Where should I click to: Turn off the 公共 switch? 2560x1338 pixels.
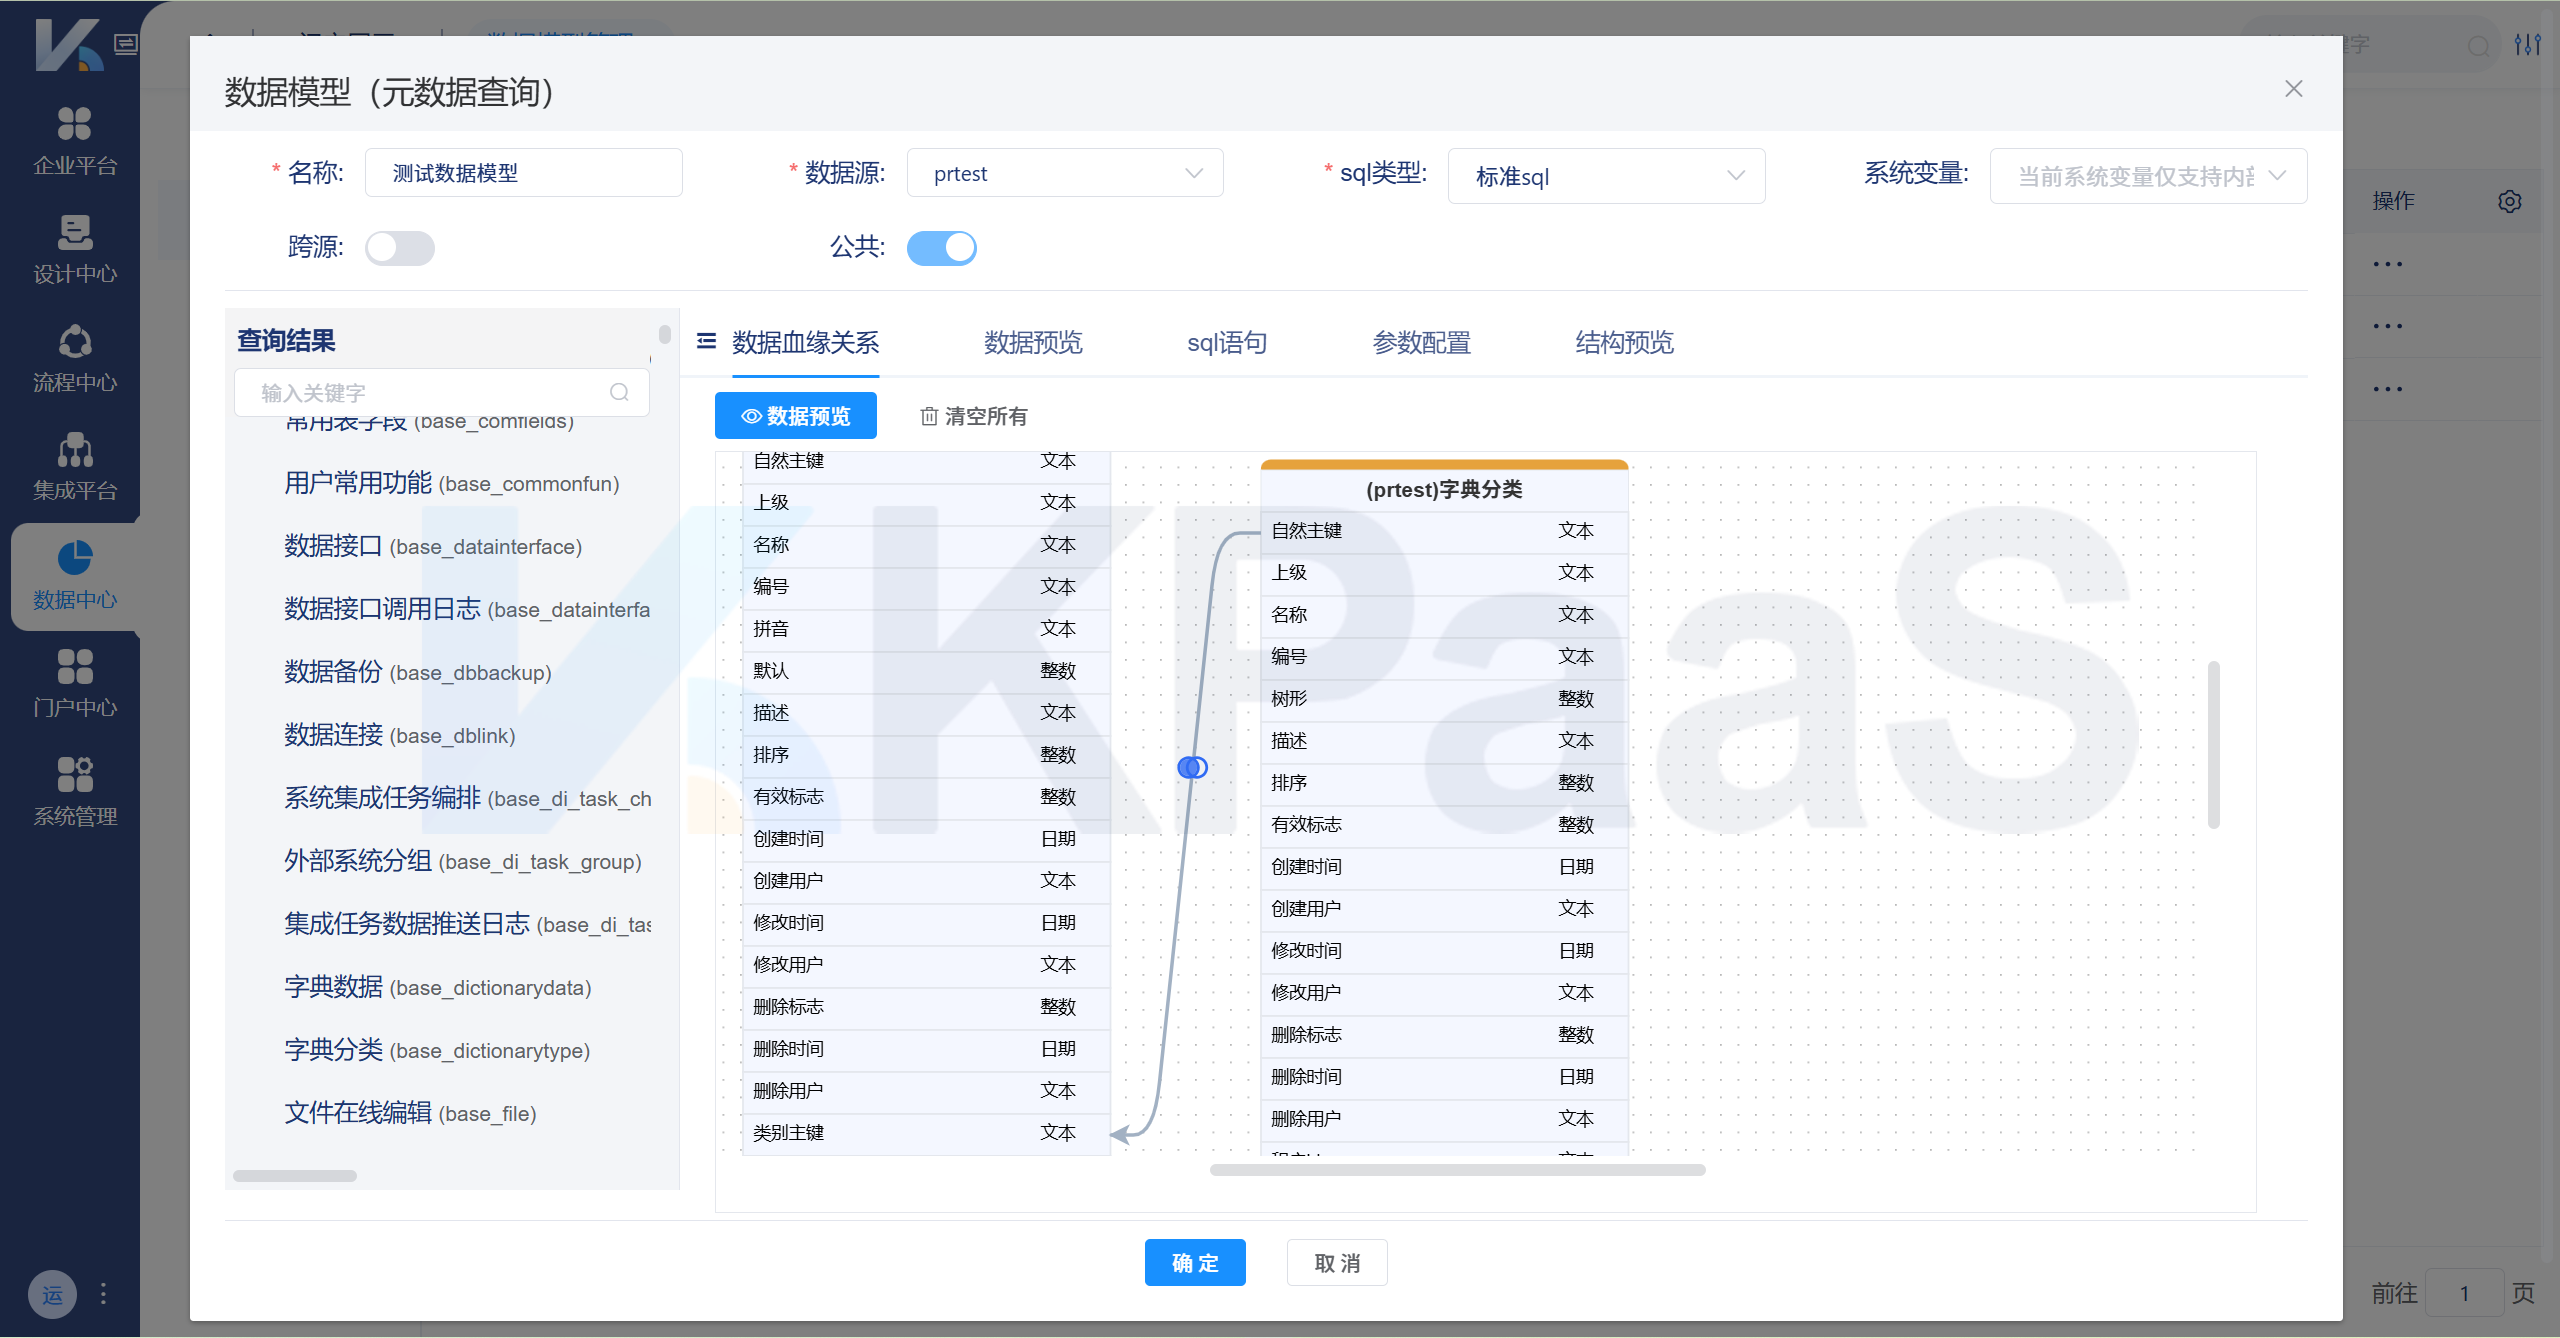click(941, 247)
